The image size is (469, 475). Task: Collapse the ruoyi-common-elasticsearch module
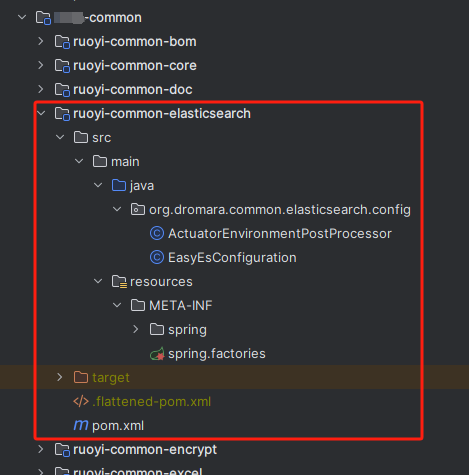pyautogui.click(x=41, y=113)
